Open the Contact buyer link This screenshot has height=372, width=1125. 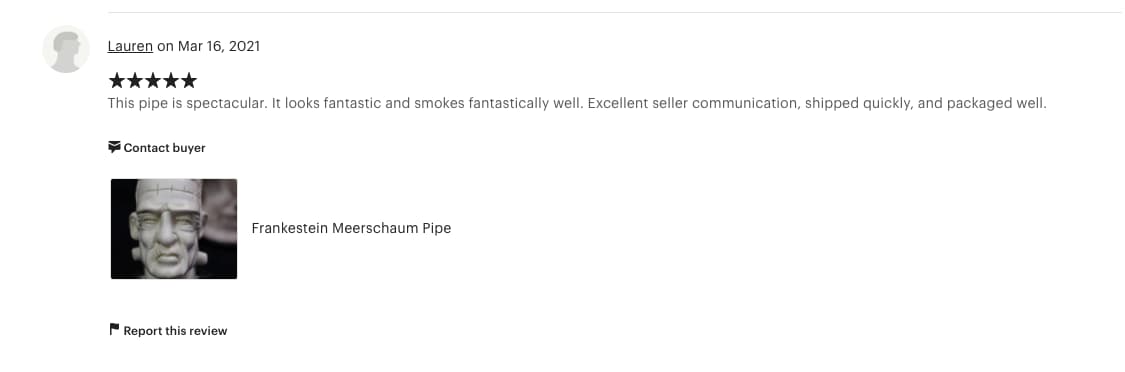tap(157, 148)
